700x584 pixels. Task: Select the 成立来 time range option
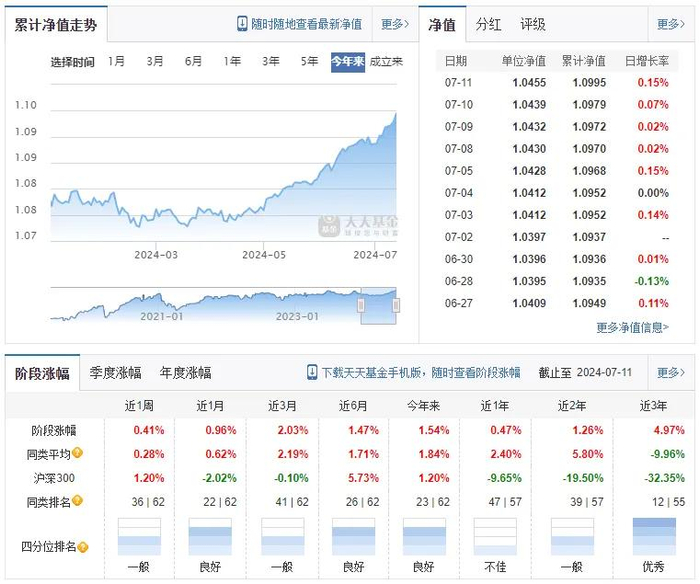386,62
